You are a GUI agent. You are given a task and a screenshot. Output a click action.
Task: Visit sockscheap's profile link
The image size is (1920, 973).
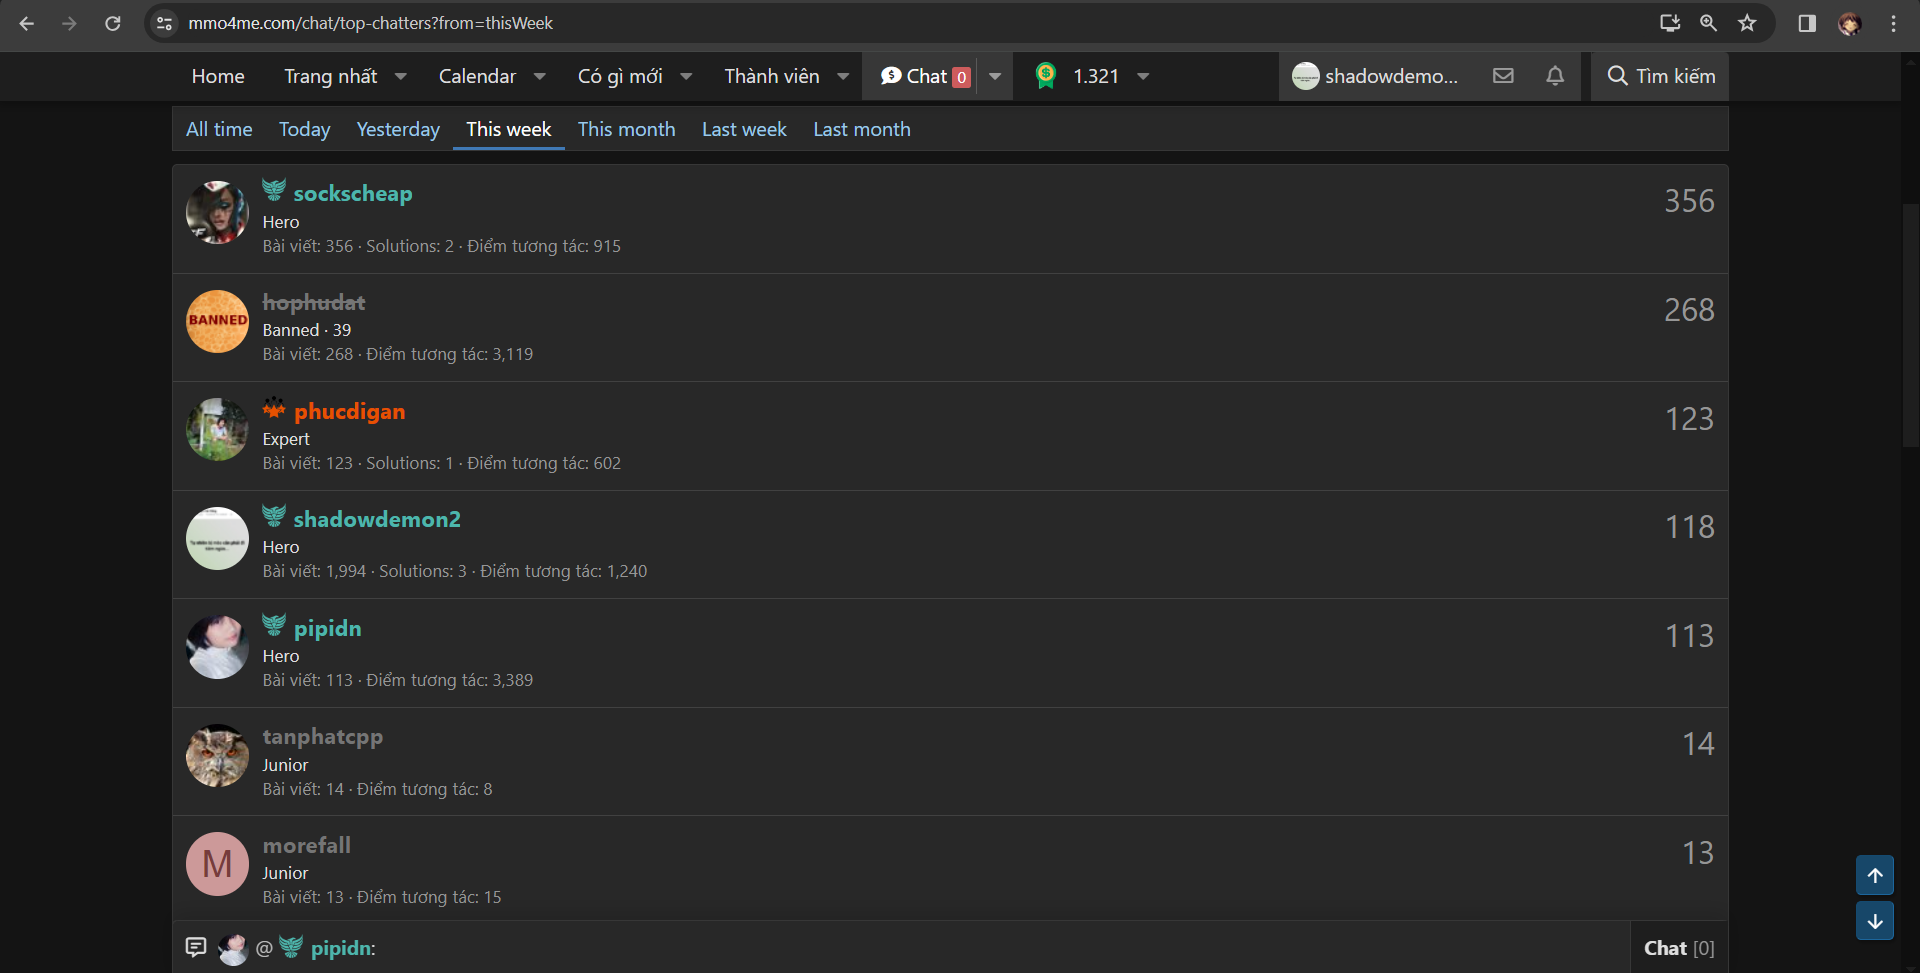(x=353, y=193)
